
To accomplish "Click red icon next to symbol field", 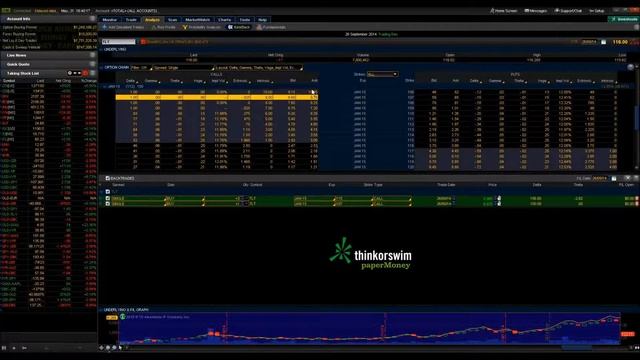I will tap(143, 42).
